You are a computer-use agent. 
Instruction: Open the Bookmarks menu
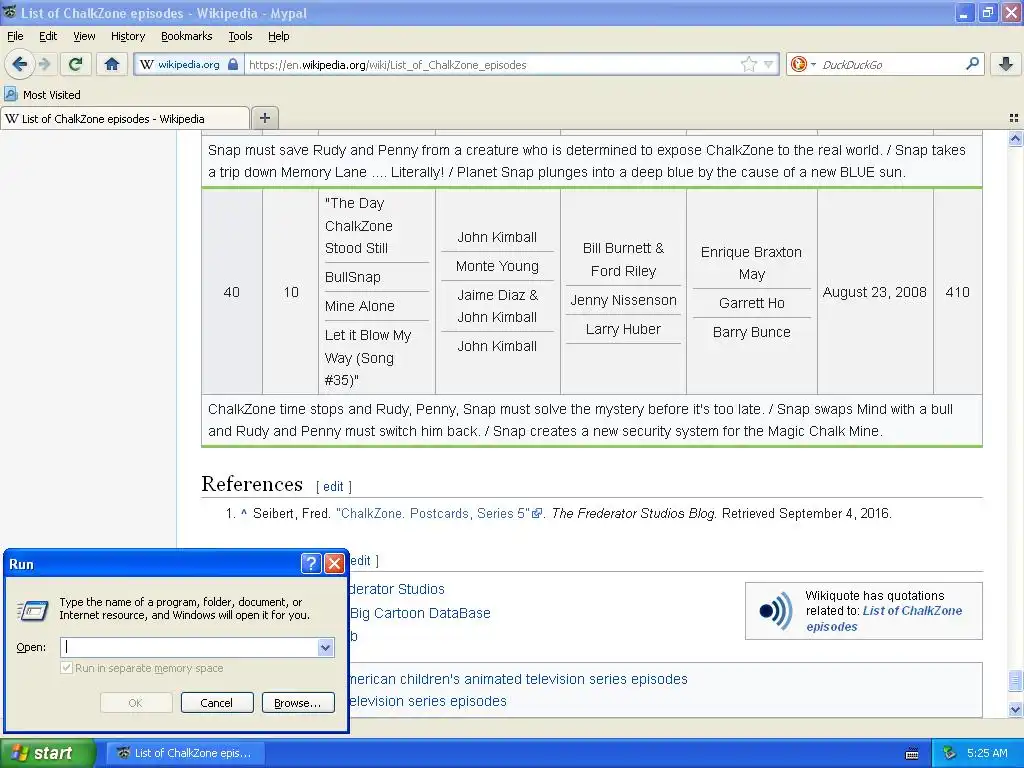coord(186,36)
